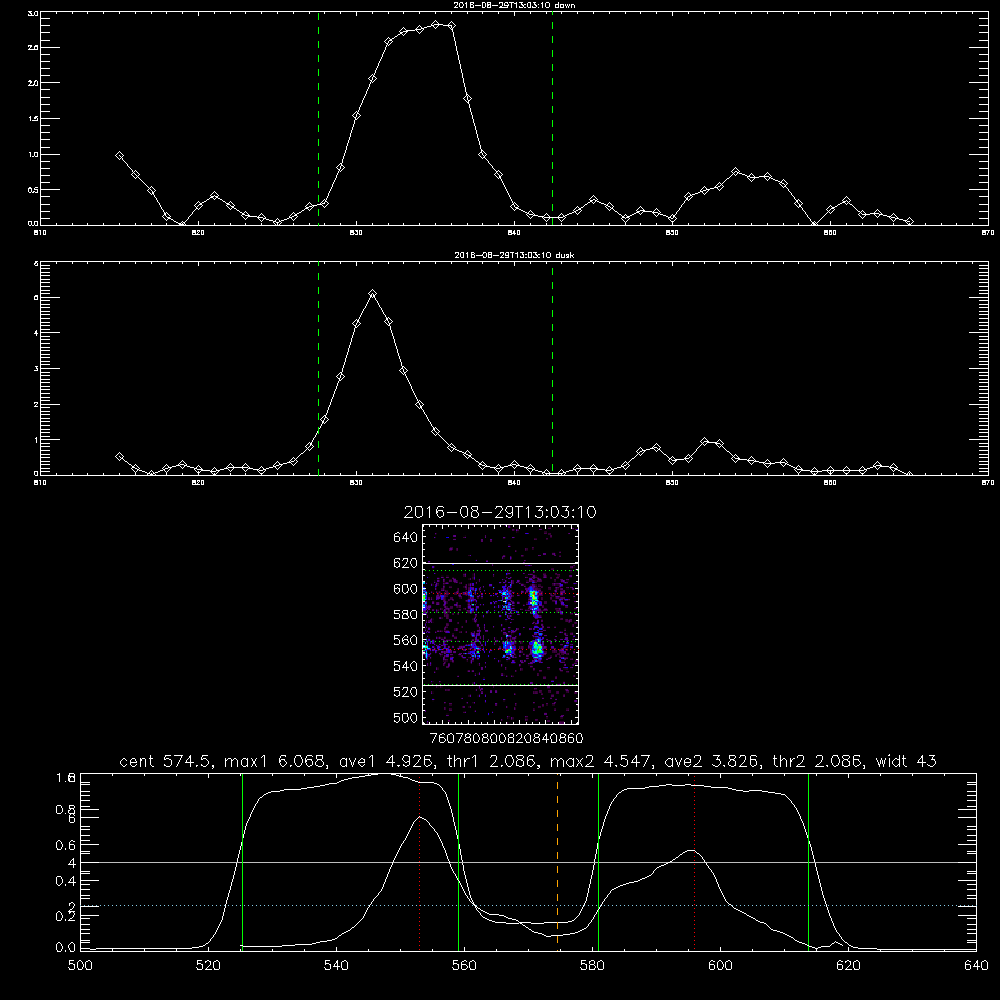The image size is (1000, 1000).
Task: Click the 520 x-axis label of bottom profile plot
Action: point(208,966)
